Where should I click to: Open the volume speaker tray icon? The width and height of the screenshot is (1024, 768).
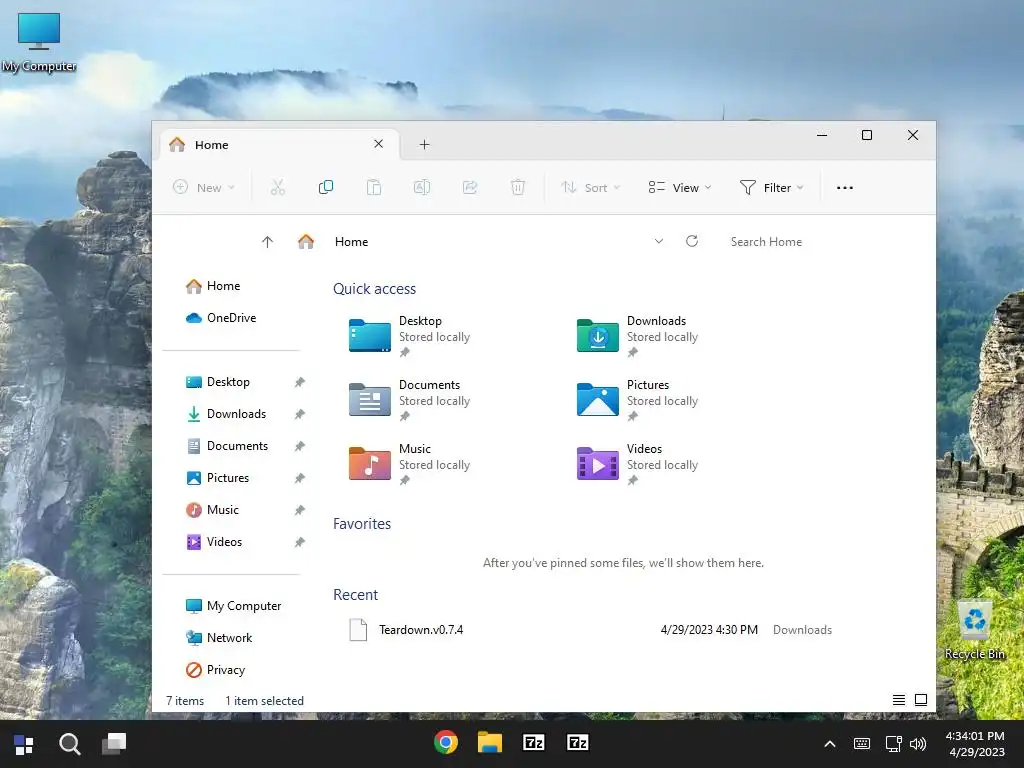[918, 744]
